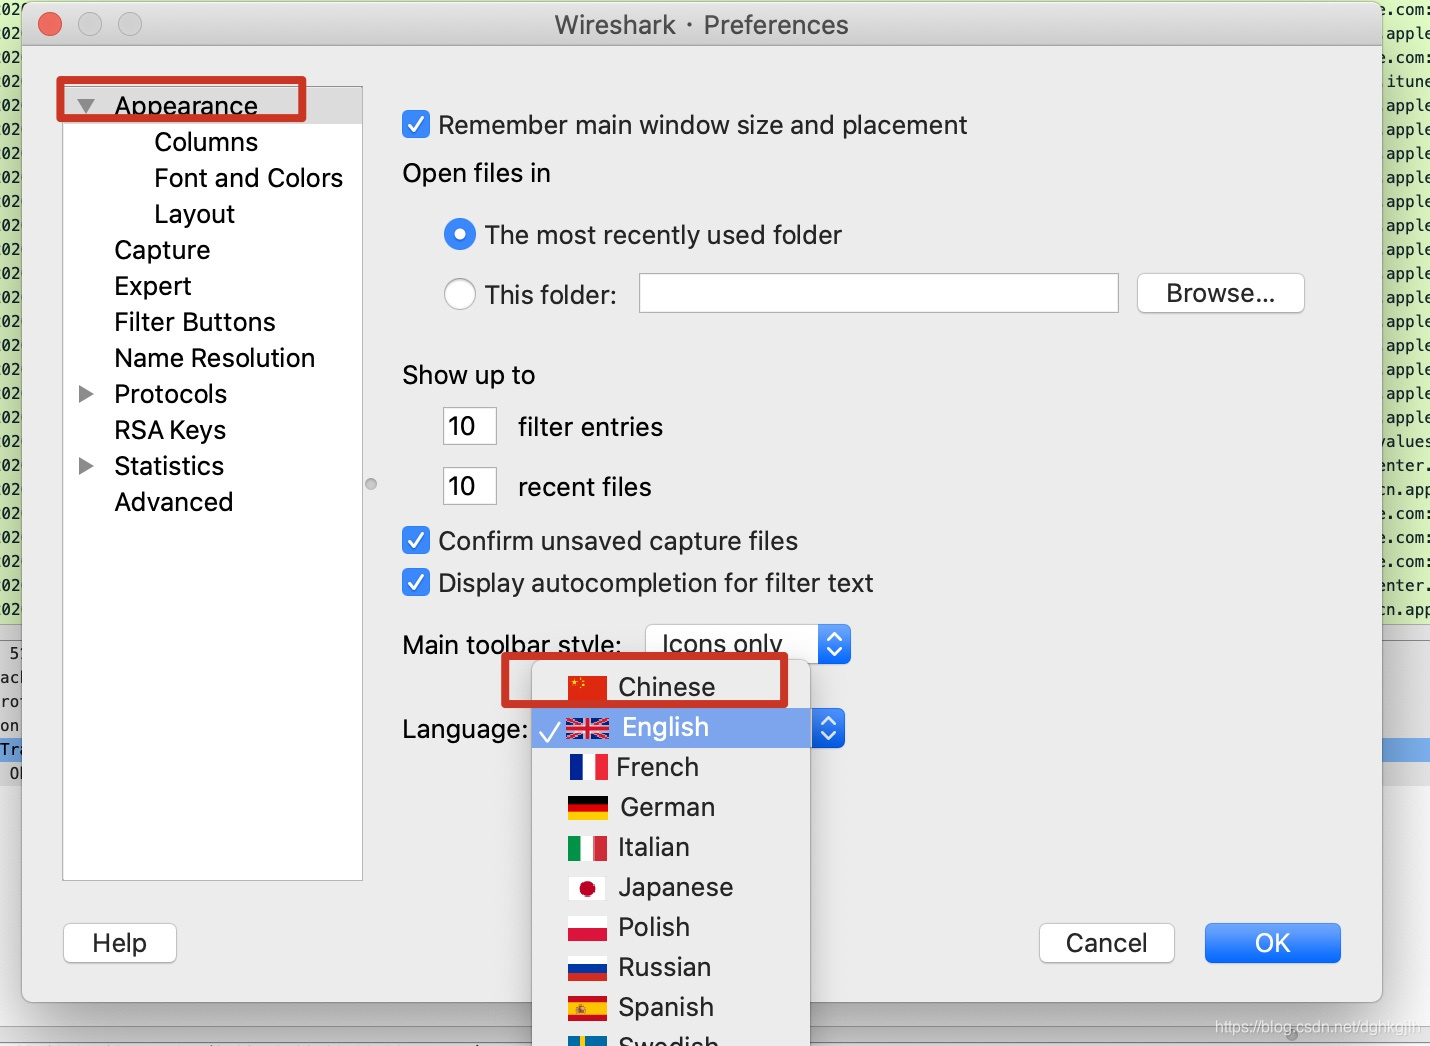Click the folder path input field
The image size is (1430, 1046).
click(878, 293)
